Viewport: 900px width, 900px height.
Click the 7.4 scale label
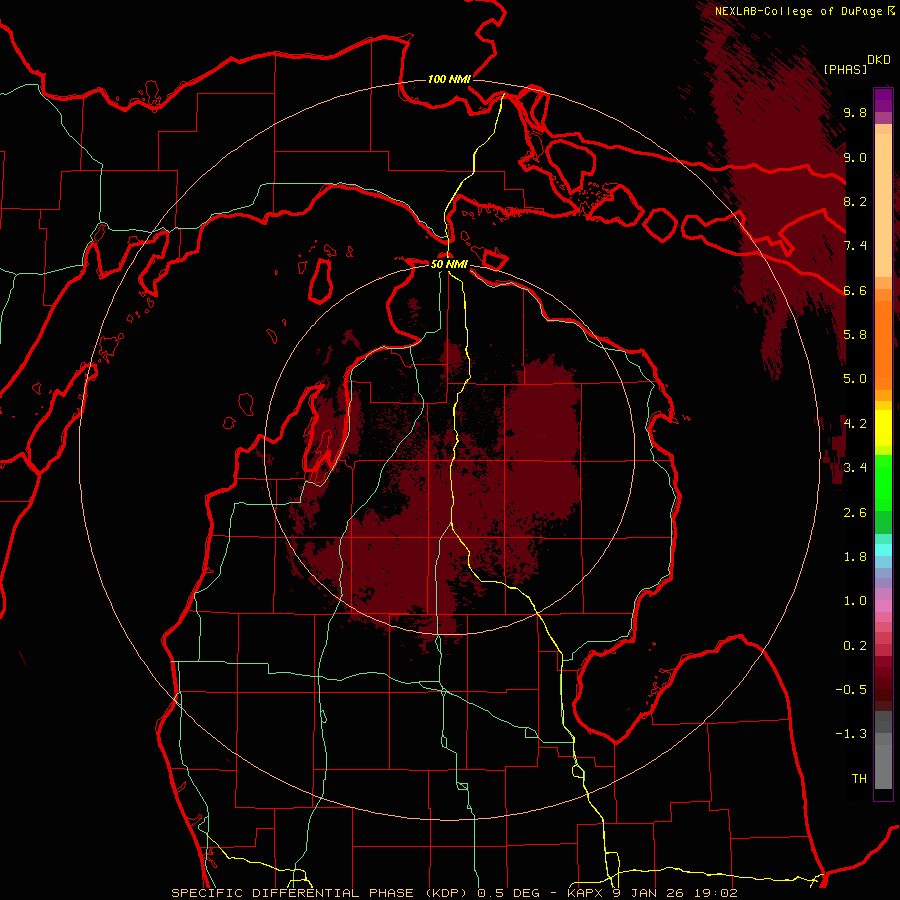click(855, 246)
